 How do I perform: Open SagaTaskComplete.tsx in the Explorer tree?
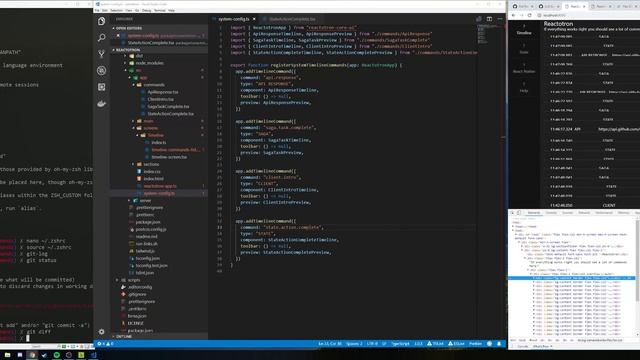168,107
